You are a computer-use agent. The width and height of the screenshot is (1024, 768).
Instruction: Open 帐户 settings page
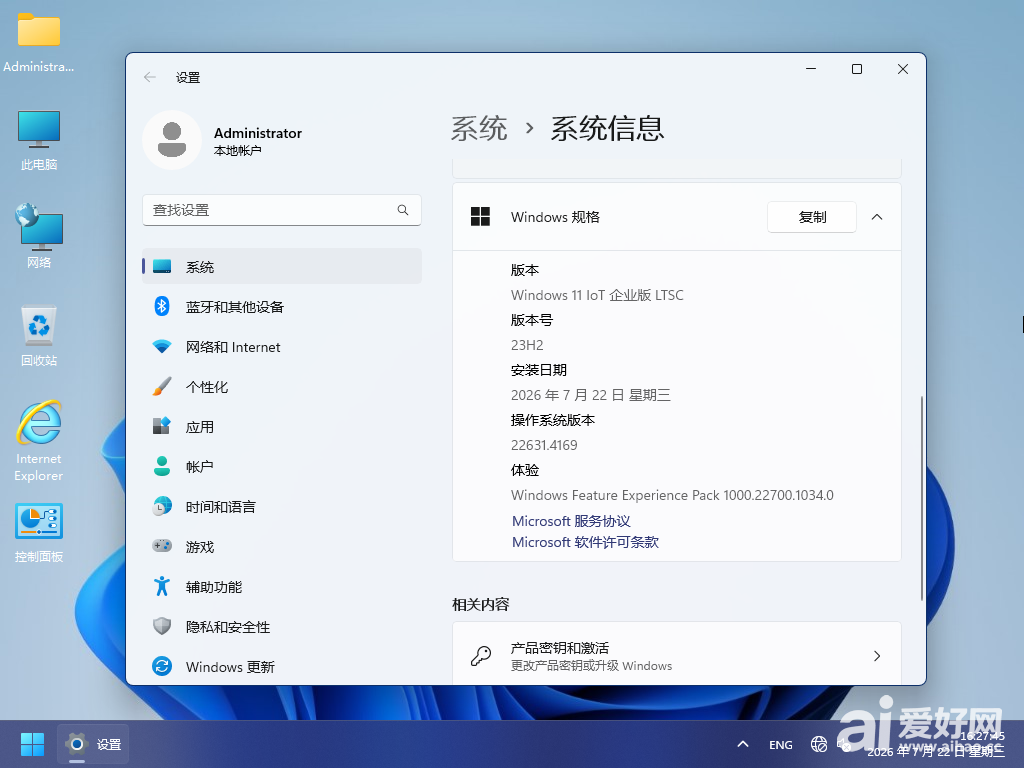(x=281, y=466)
